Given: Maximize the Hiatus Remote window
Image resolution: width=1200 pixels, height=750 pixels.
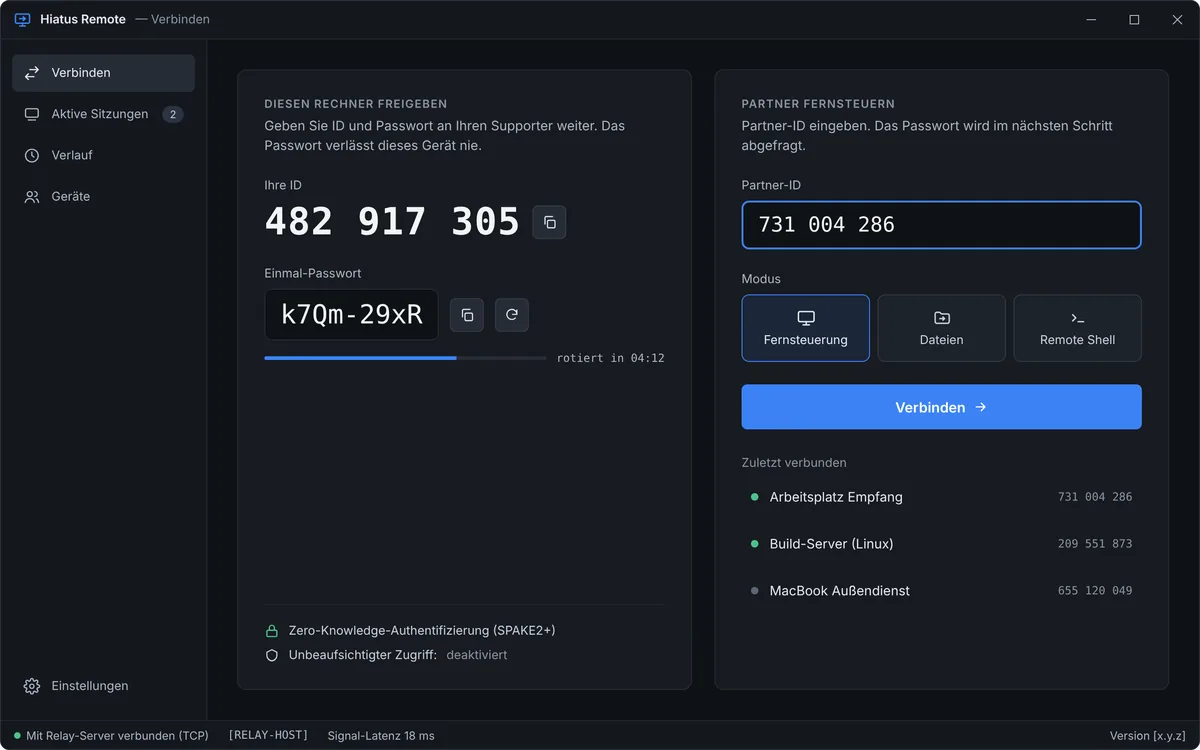Looking at the screenshot, I should pyautogui.click(x=1134, y=20).
